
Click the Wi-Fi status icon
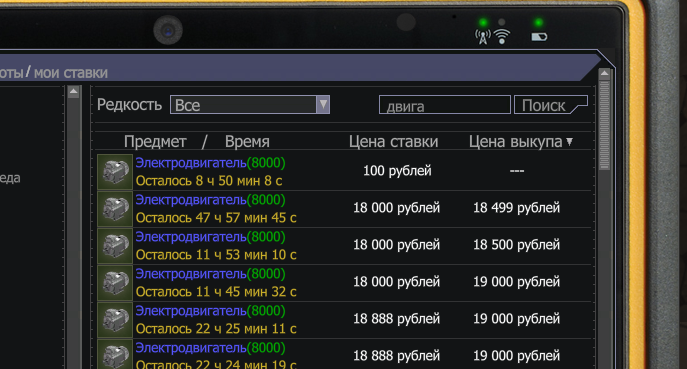[x=502, y=36]
